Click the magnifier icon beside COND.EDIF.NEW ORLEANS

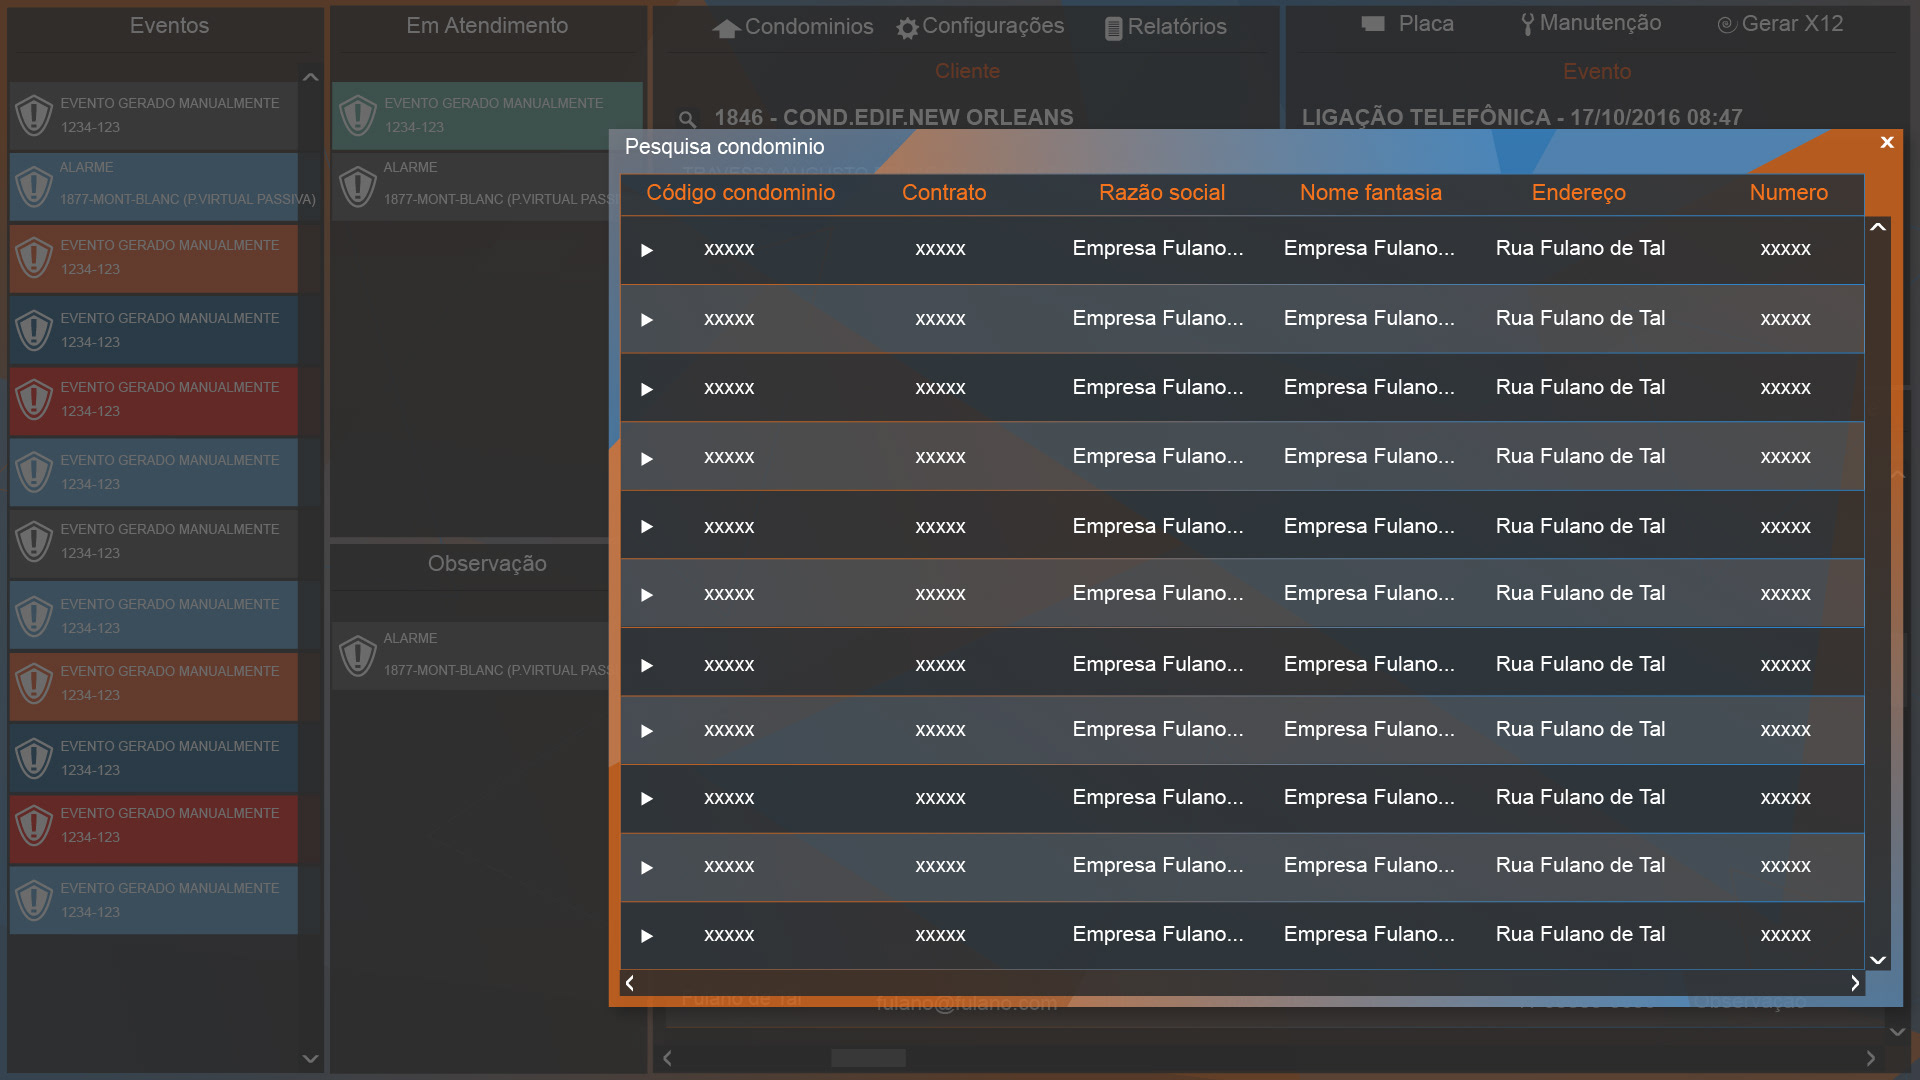(x=687, y=119)
